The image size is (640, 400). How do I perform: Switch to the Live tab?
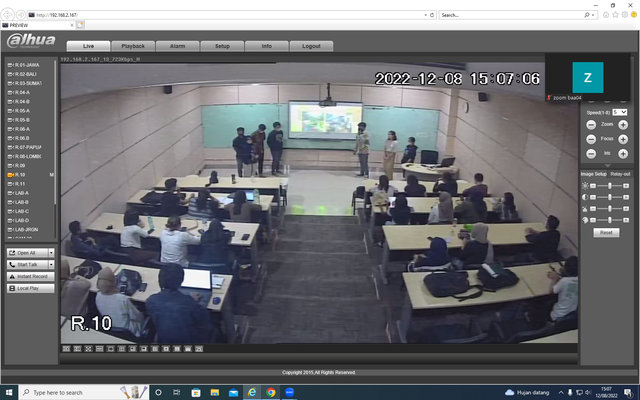click(88, 46)
